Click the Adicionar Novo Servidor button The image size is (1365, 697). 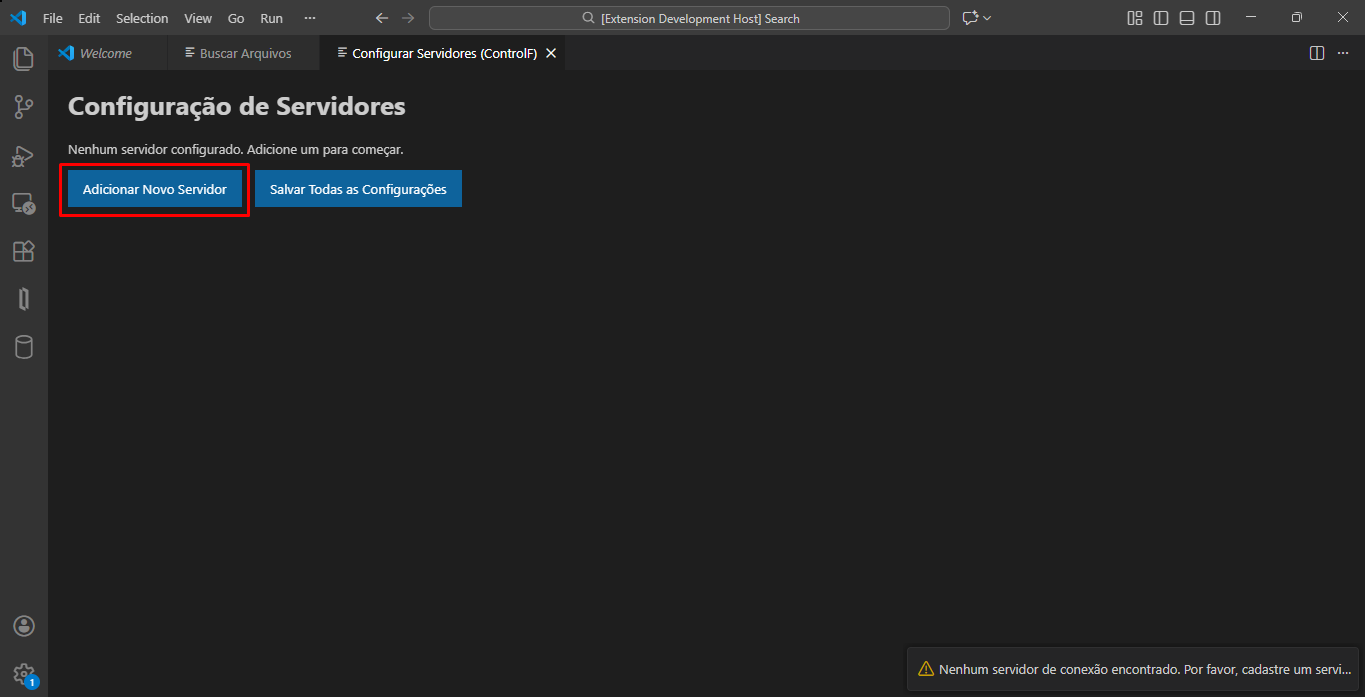tap(155, 189)
